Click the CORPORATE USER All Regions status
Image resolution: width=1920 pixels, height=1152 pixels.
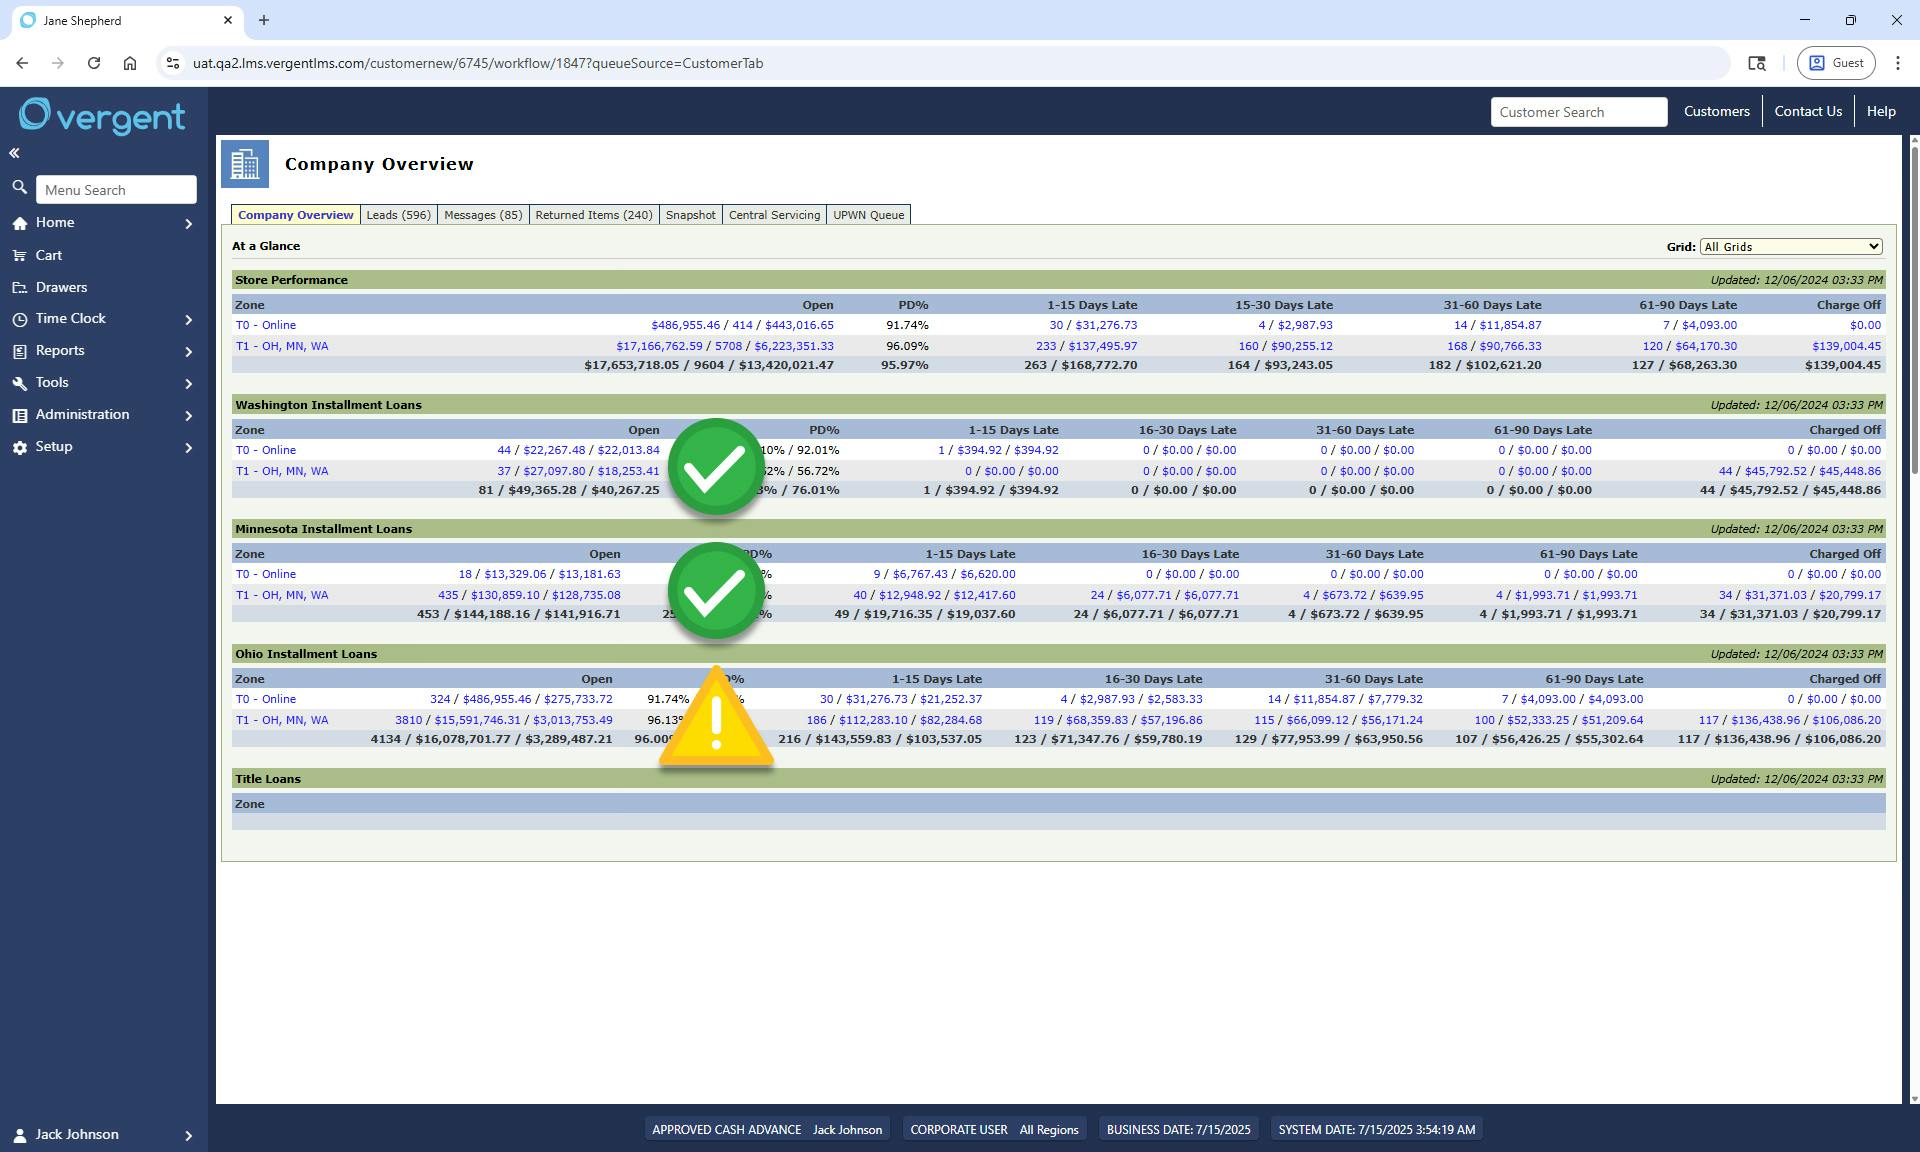(994, 1130)
